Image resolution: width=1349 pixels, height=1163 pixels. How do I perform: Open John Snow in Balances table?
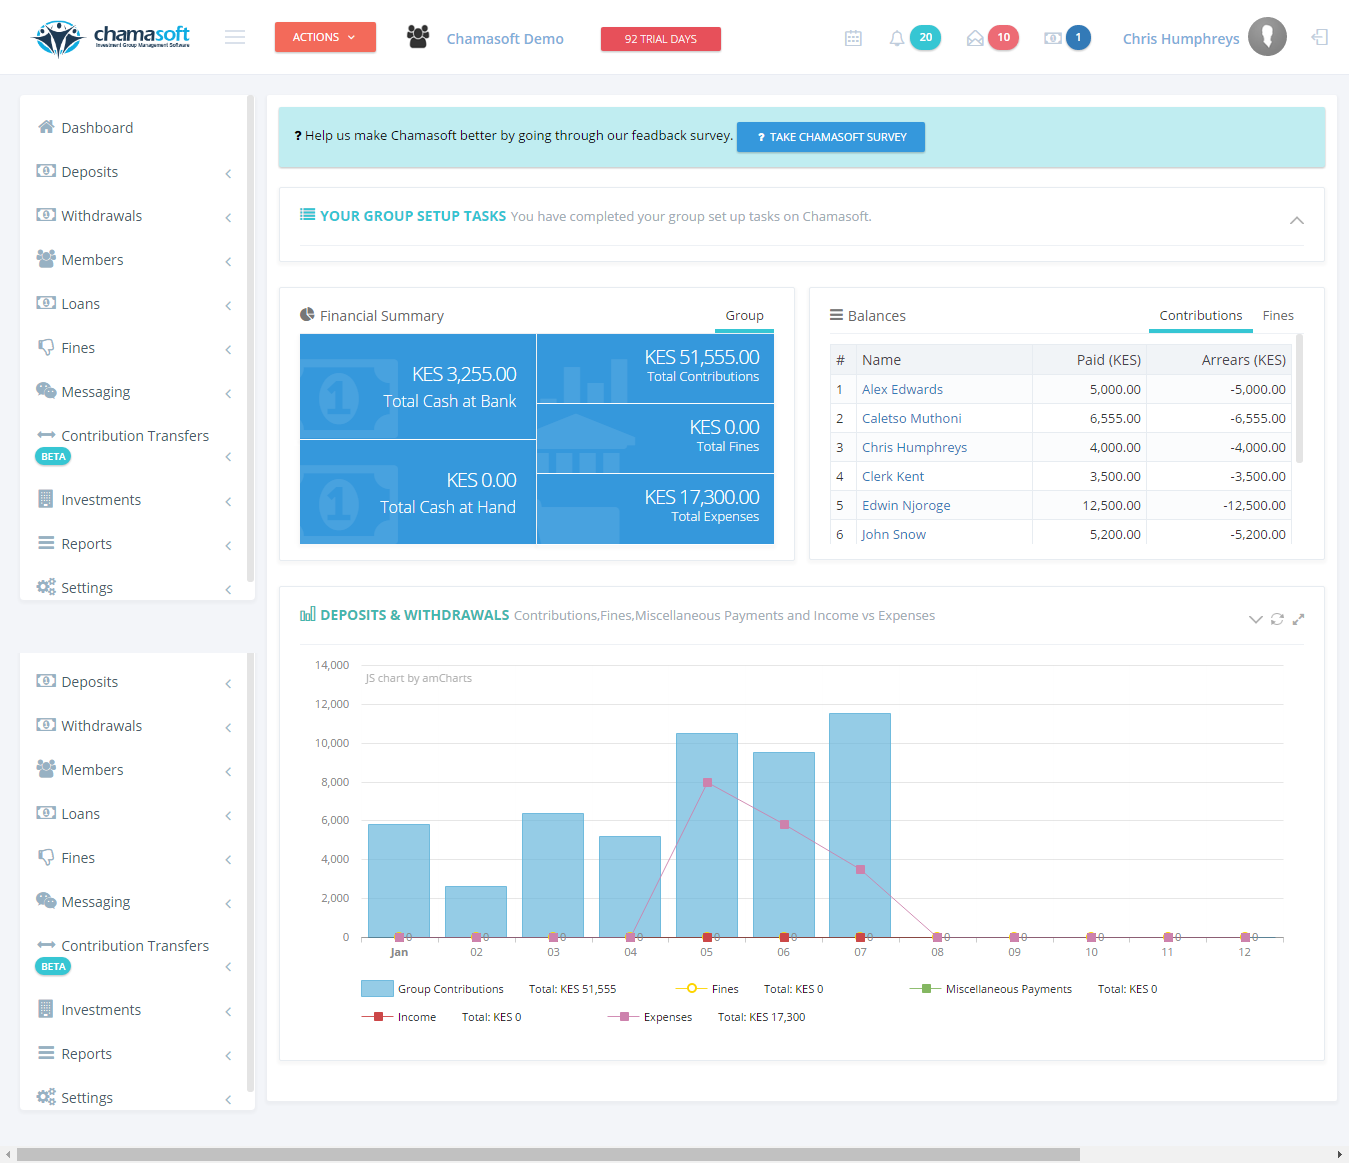tap(894, 534)
